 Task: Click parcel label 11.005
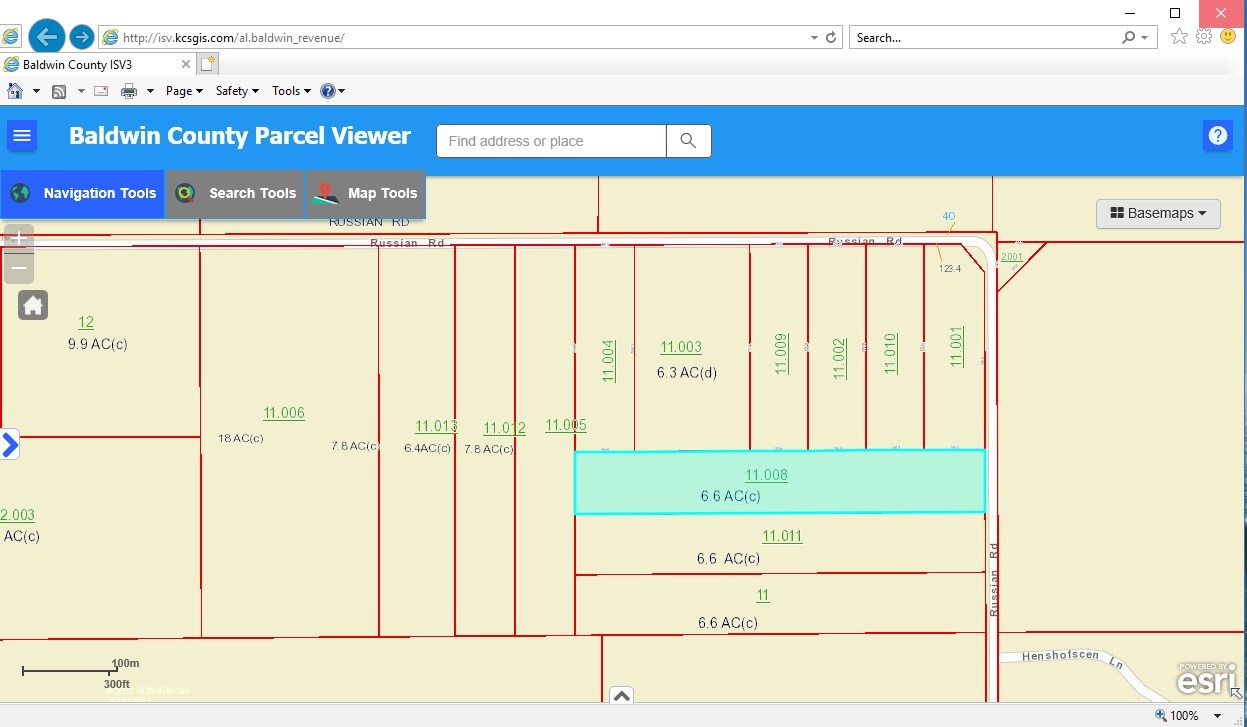(x=566, y=425)
